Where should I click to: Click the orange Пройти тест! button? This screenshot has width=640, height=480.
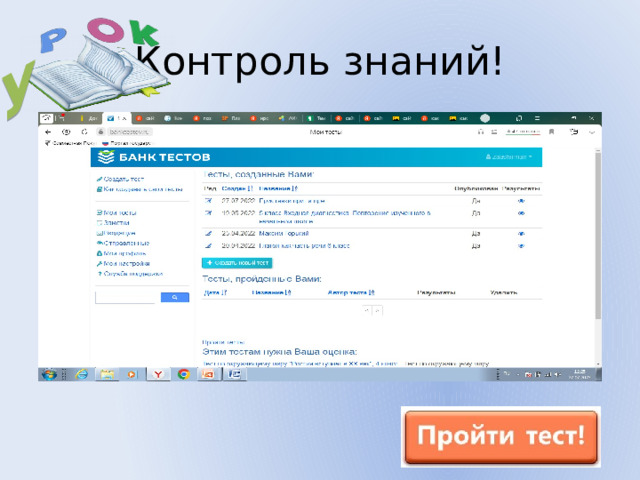click(501, 437)
